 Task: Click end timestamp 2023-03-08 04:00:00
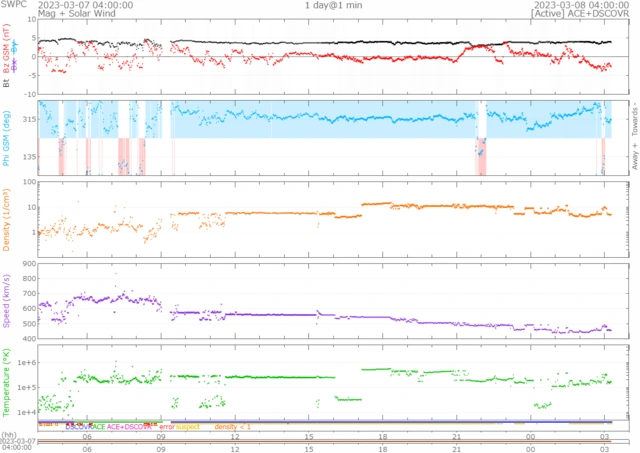(581, 5)
